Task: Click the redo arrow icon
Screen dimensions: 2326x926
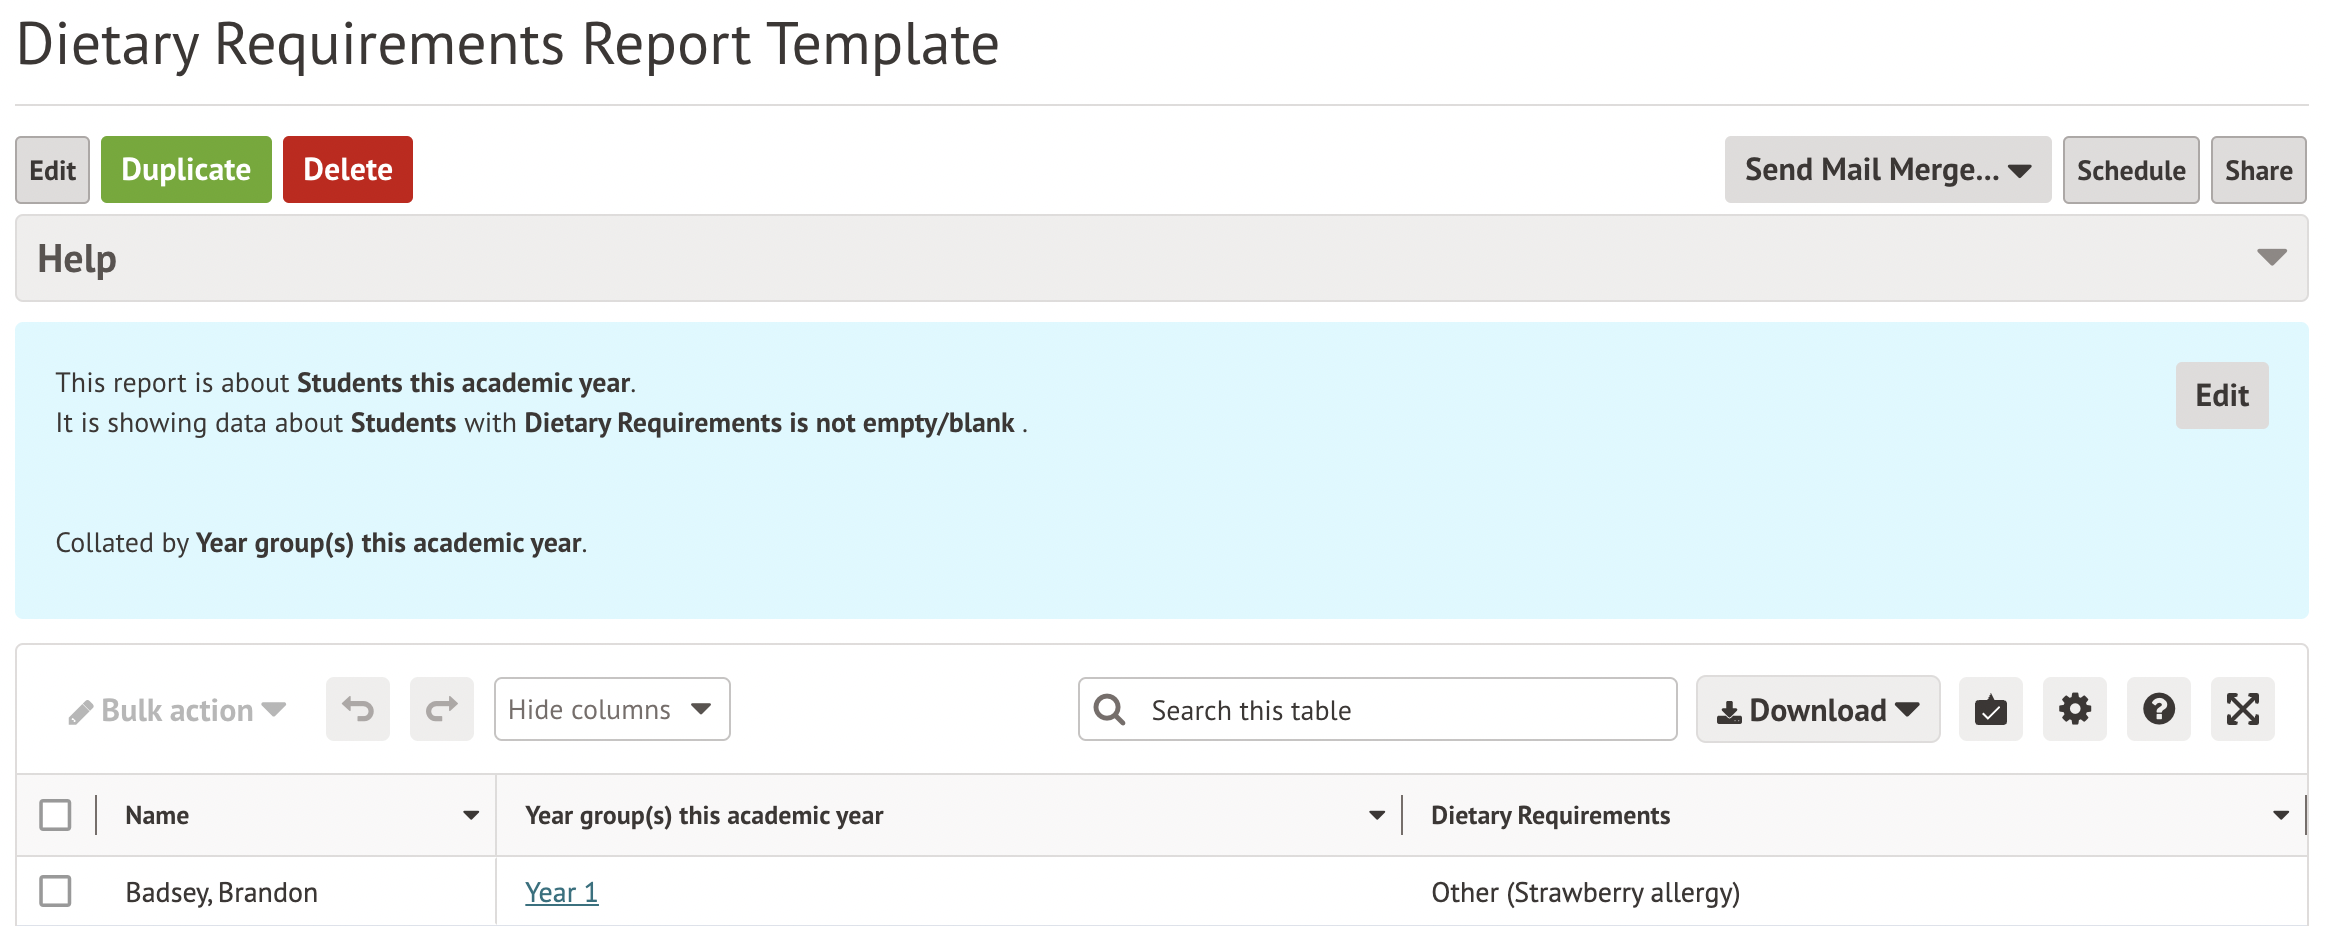Action: pyautogui.click(x=441, y=709)
